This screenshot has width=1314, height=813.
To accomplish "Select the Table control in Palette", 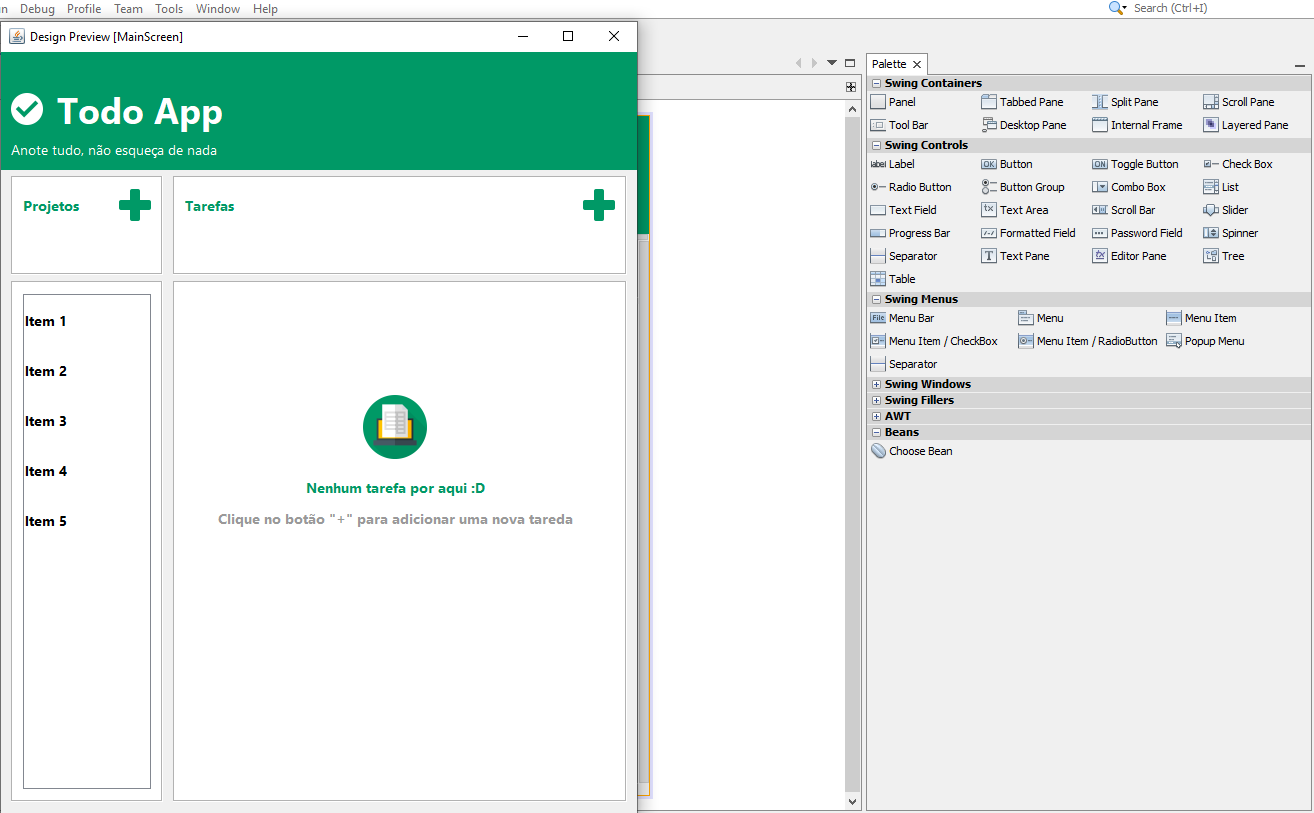I will (893, 279).
